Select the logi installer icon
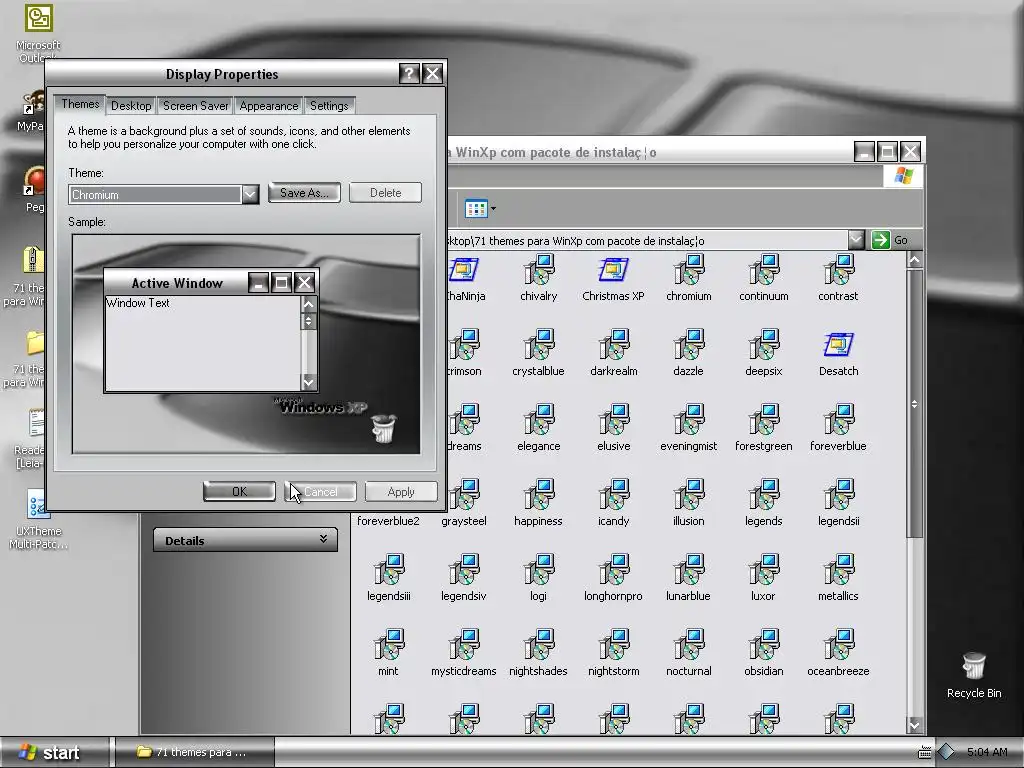Image resolution: width=1024 pixels, height=768 pixels. 539,570
